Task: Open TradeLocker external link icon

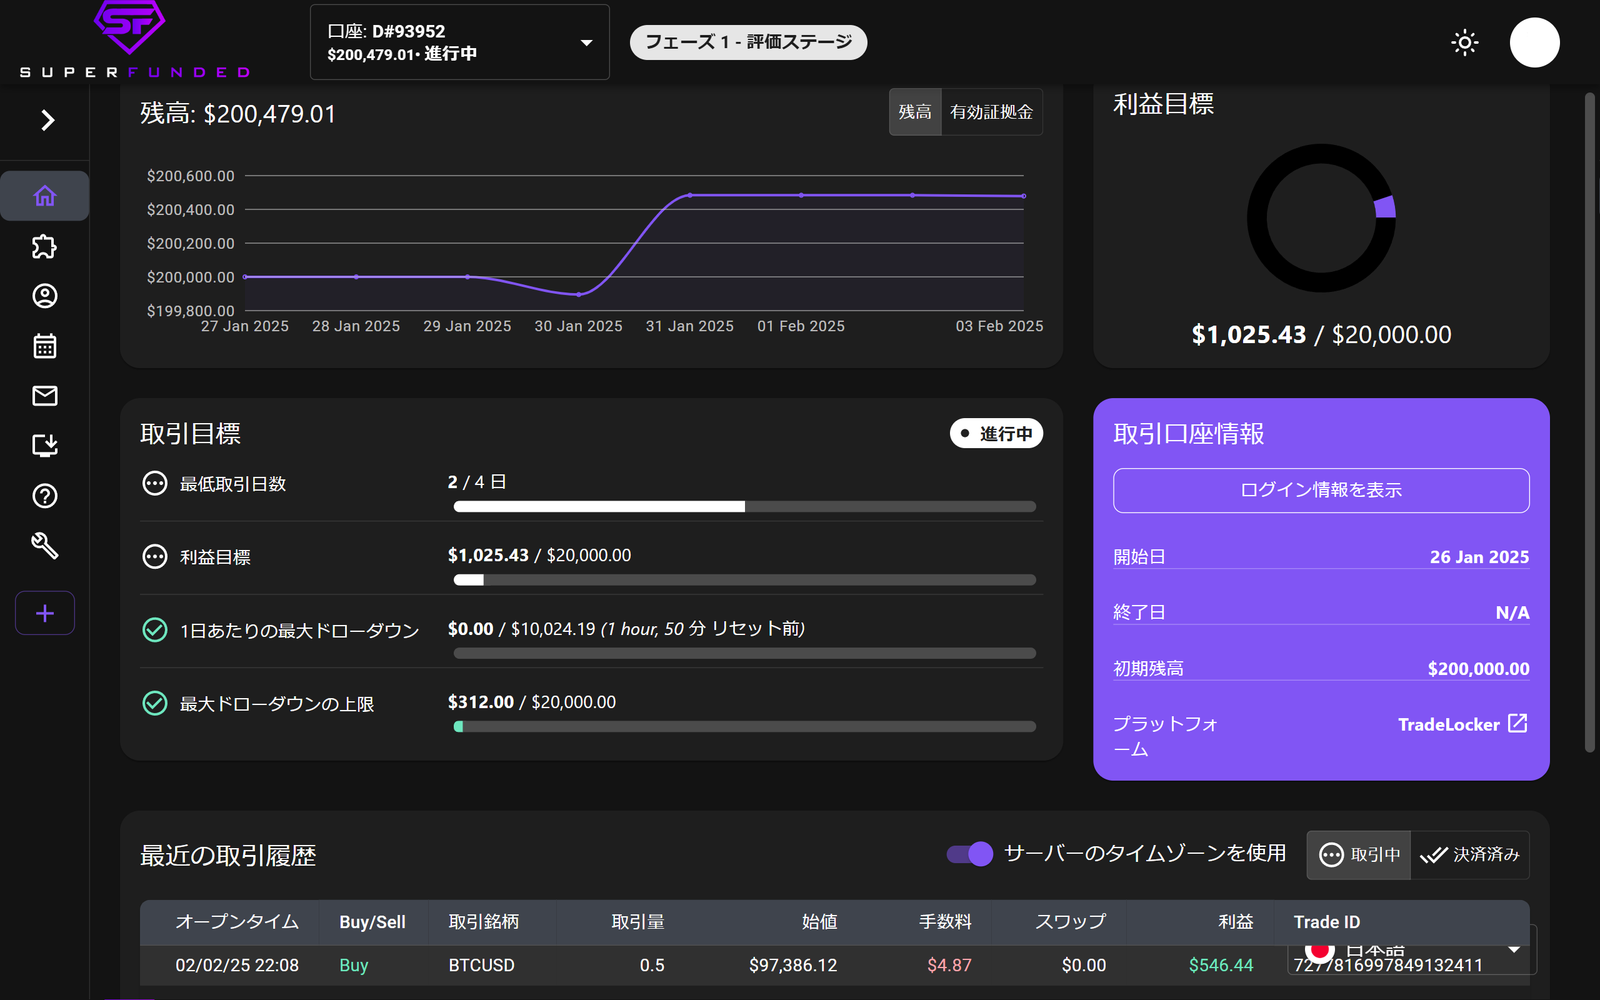Action: pyautogui.click(x=1517, y=723)
